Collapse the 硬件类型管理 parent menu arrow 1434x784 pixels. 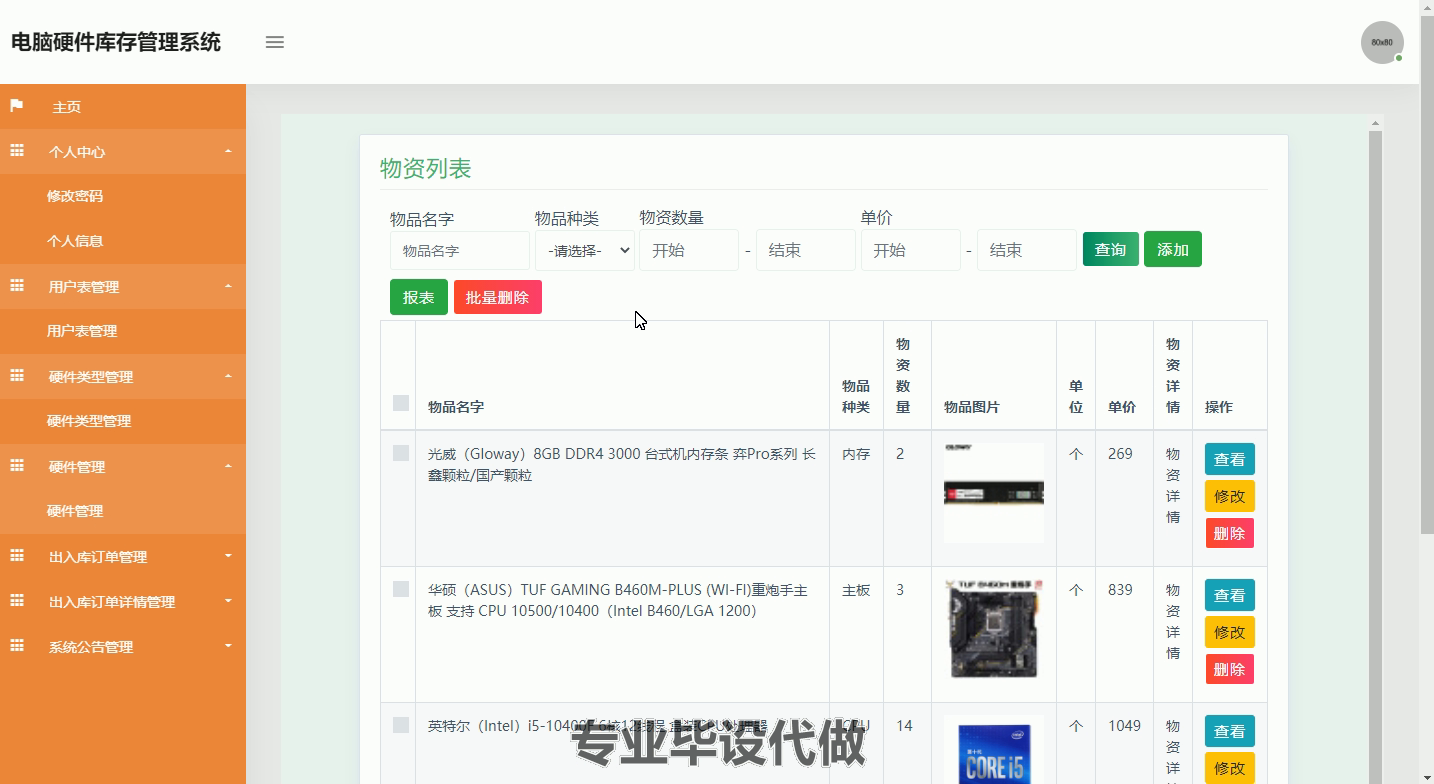[228, 376]
